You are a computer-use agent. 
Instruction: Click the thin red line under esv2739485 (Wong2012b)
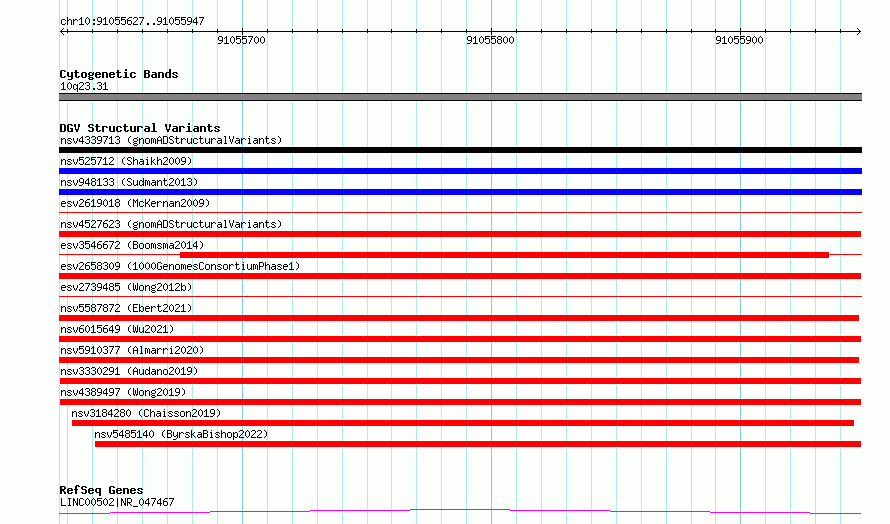[x=460, y=296]
